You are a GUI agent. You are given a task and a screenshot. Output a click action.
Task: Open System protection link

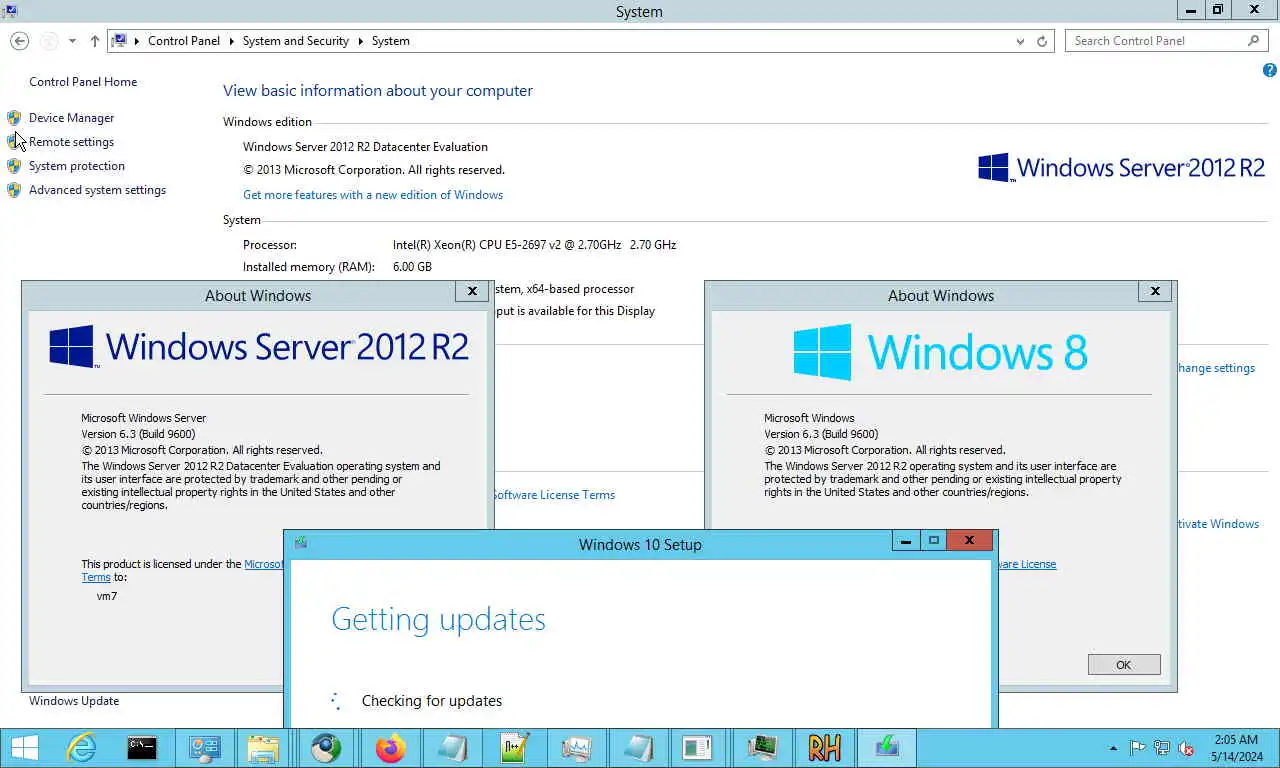pos(77,166)
